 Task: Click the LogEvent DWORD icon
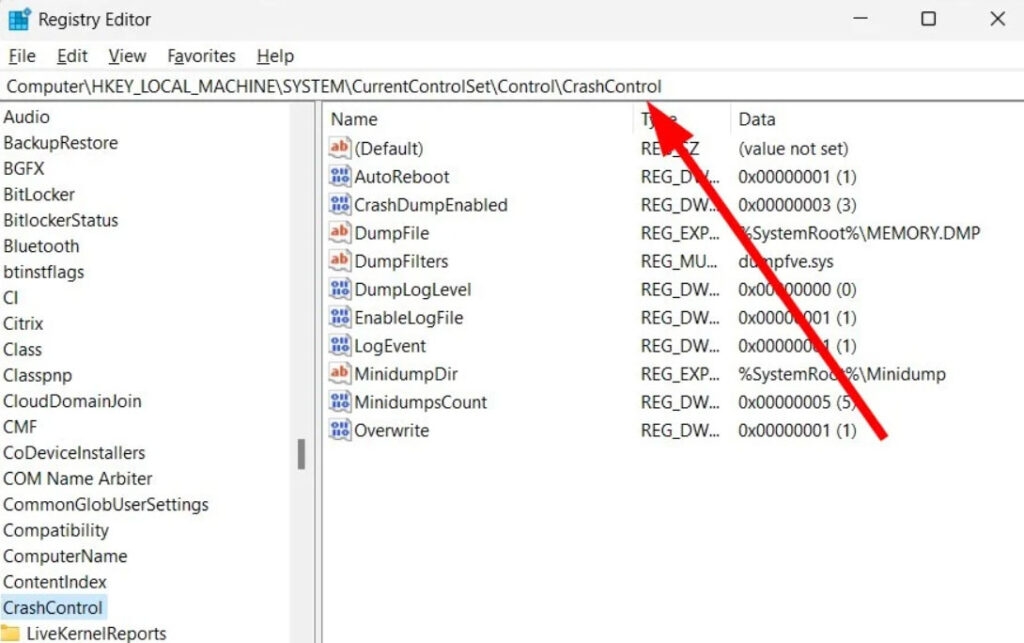340,345
